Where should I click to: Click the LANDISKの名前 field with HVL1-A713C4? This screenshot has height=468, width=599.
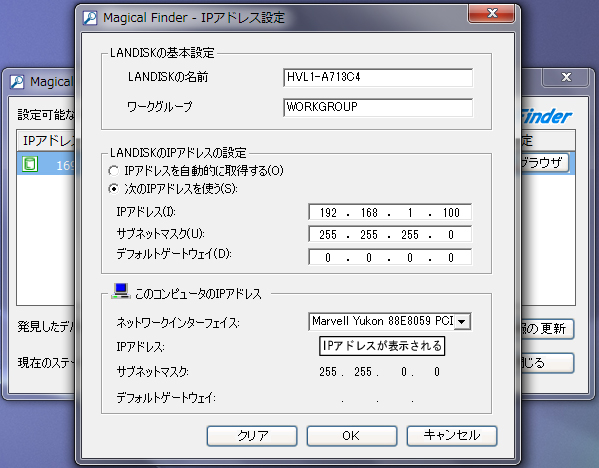pyautogui.click(x=378, y=78)
